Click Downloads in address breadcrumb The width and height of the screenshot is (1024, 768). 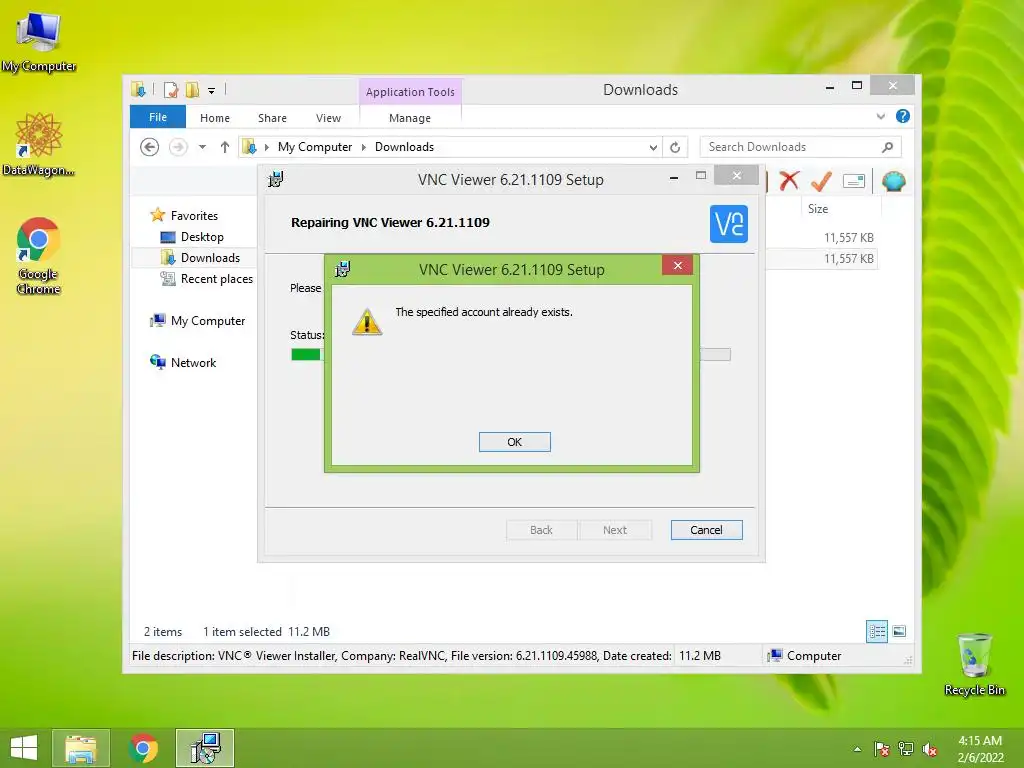404,147
